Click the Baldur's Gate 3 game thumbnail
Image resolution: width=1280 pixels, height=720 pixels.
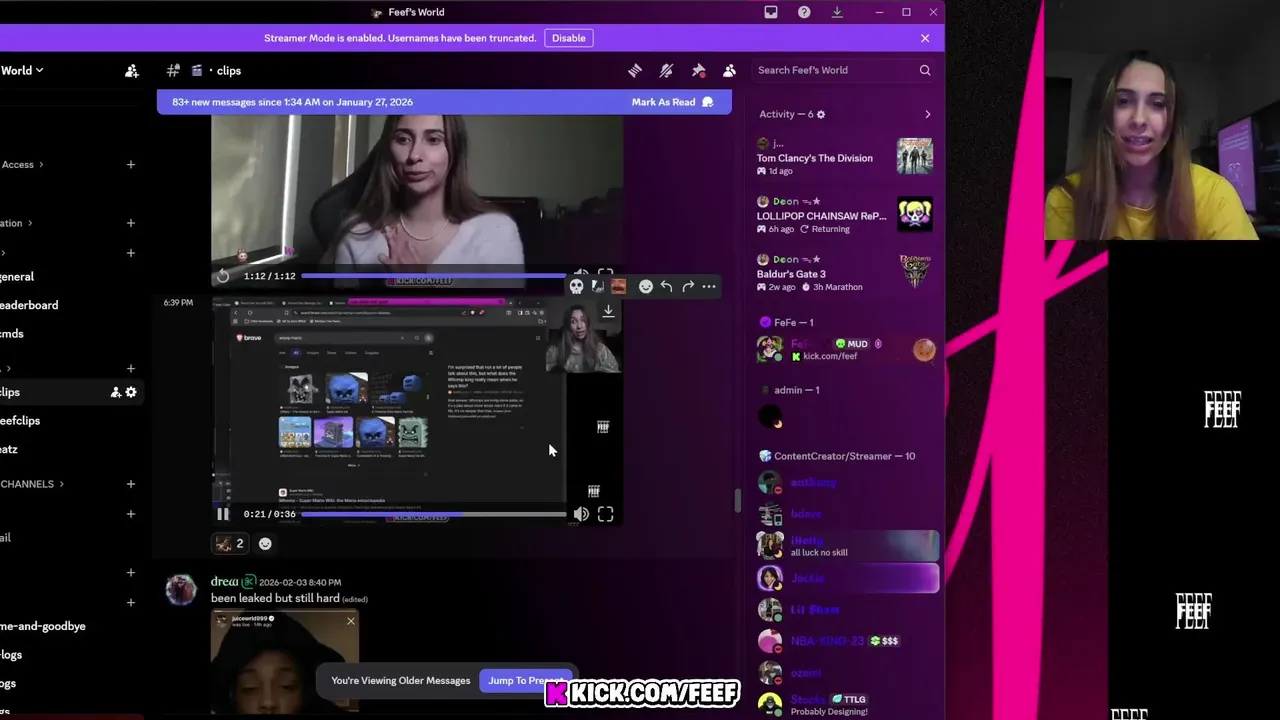[915, 272]
